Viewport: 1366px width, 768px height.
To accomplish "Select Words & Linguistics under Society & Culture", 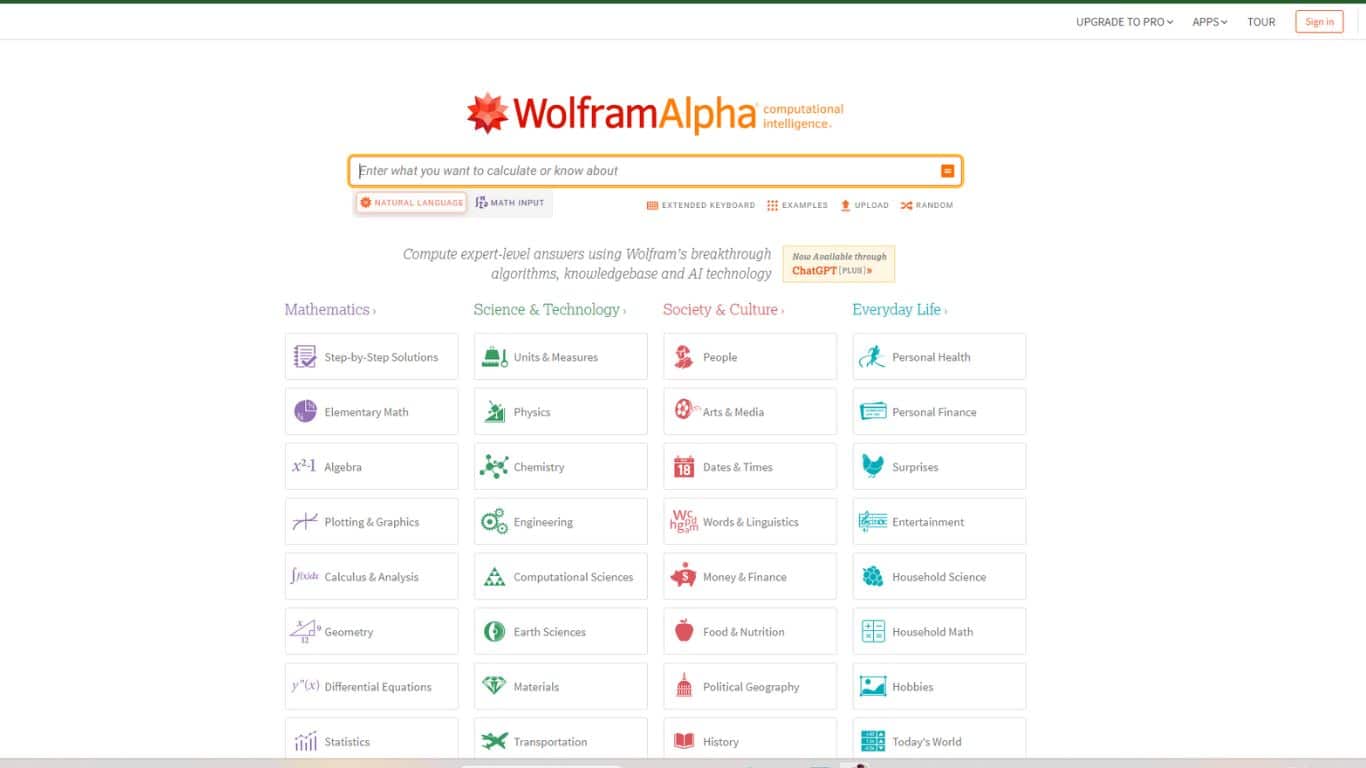I will (749, 521).
